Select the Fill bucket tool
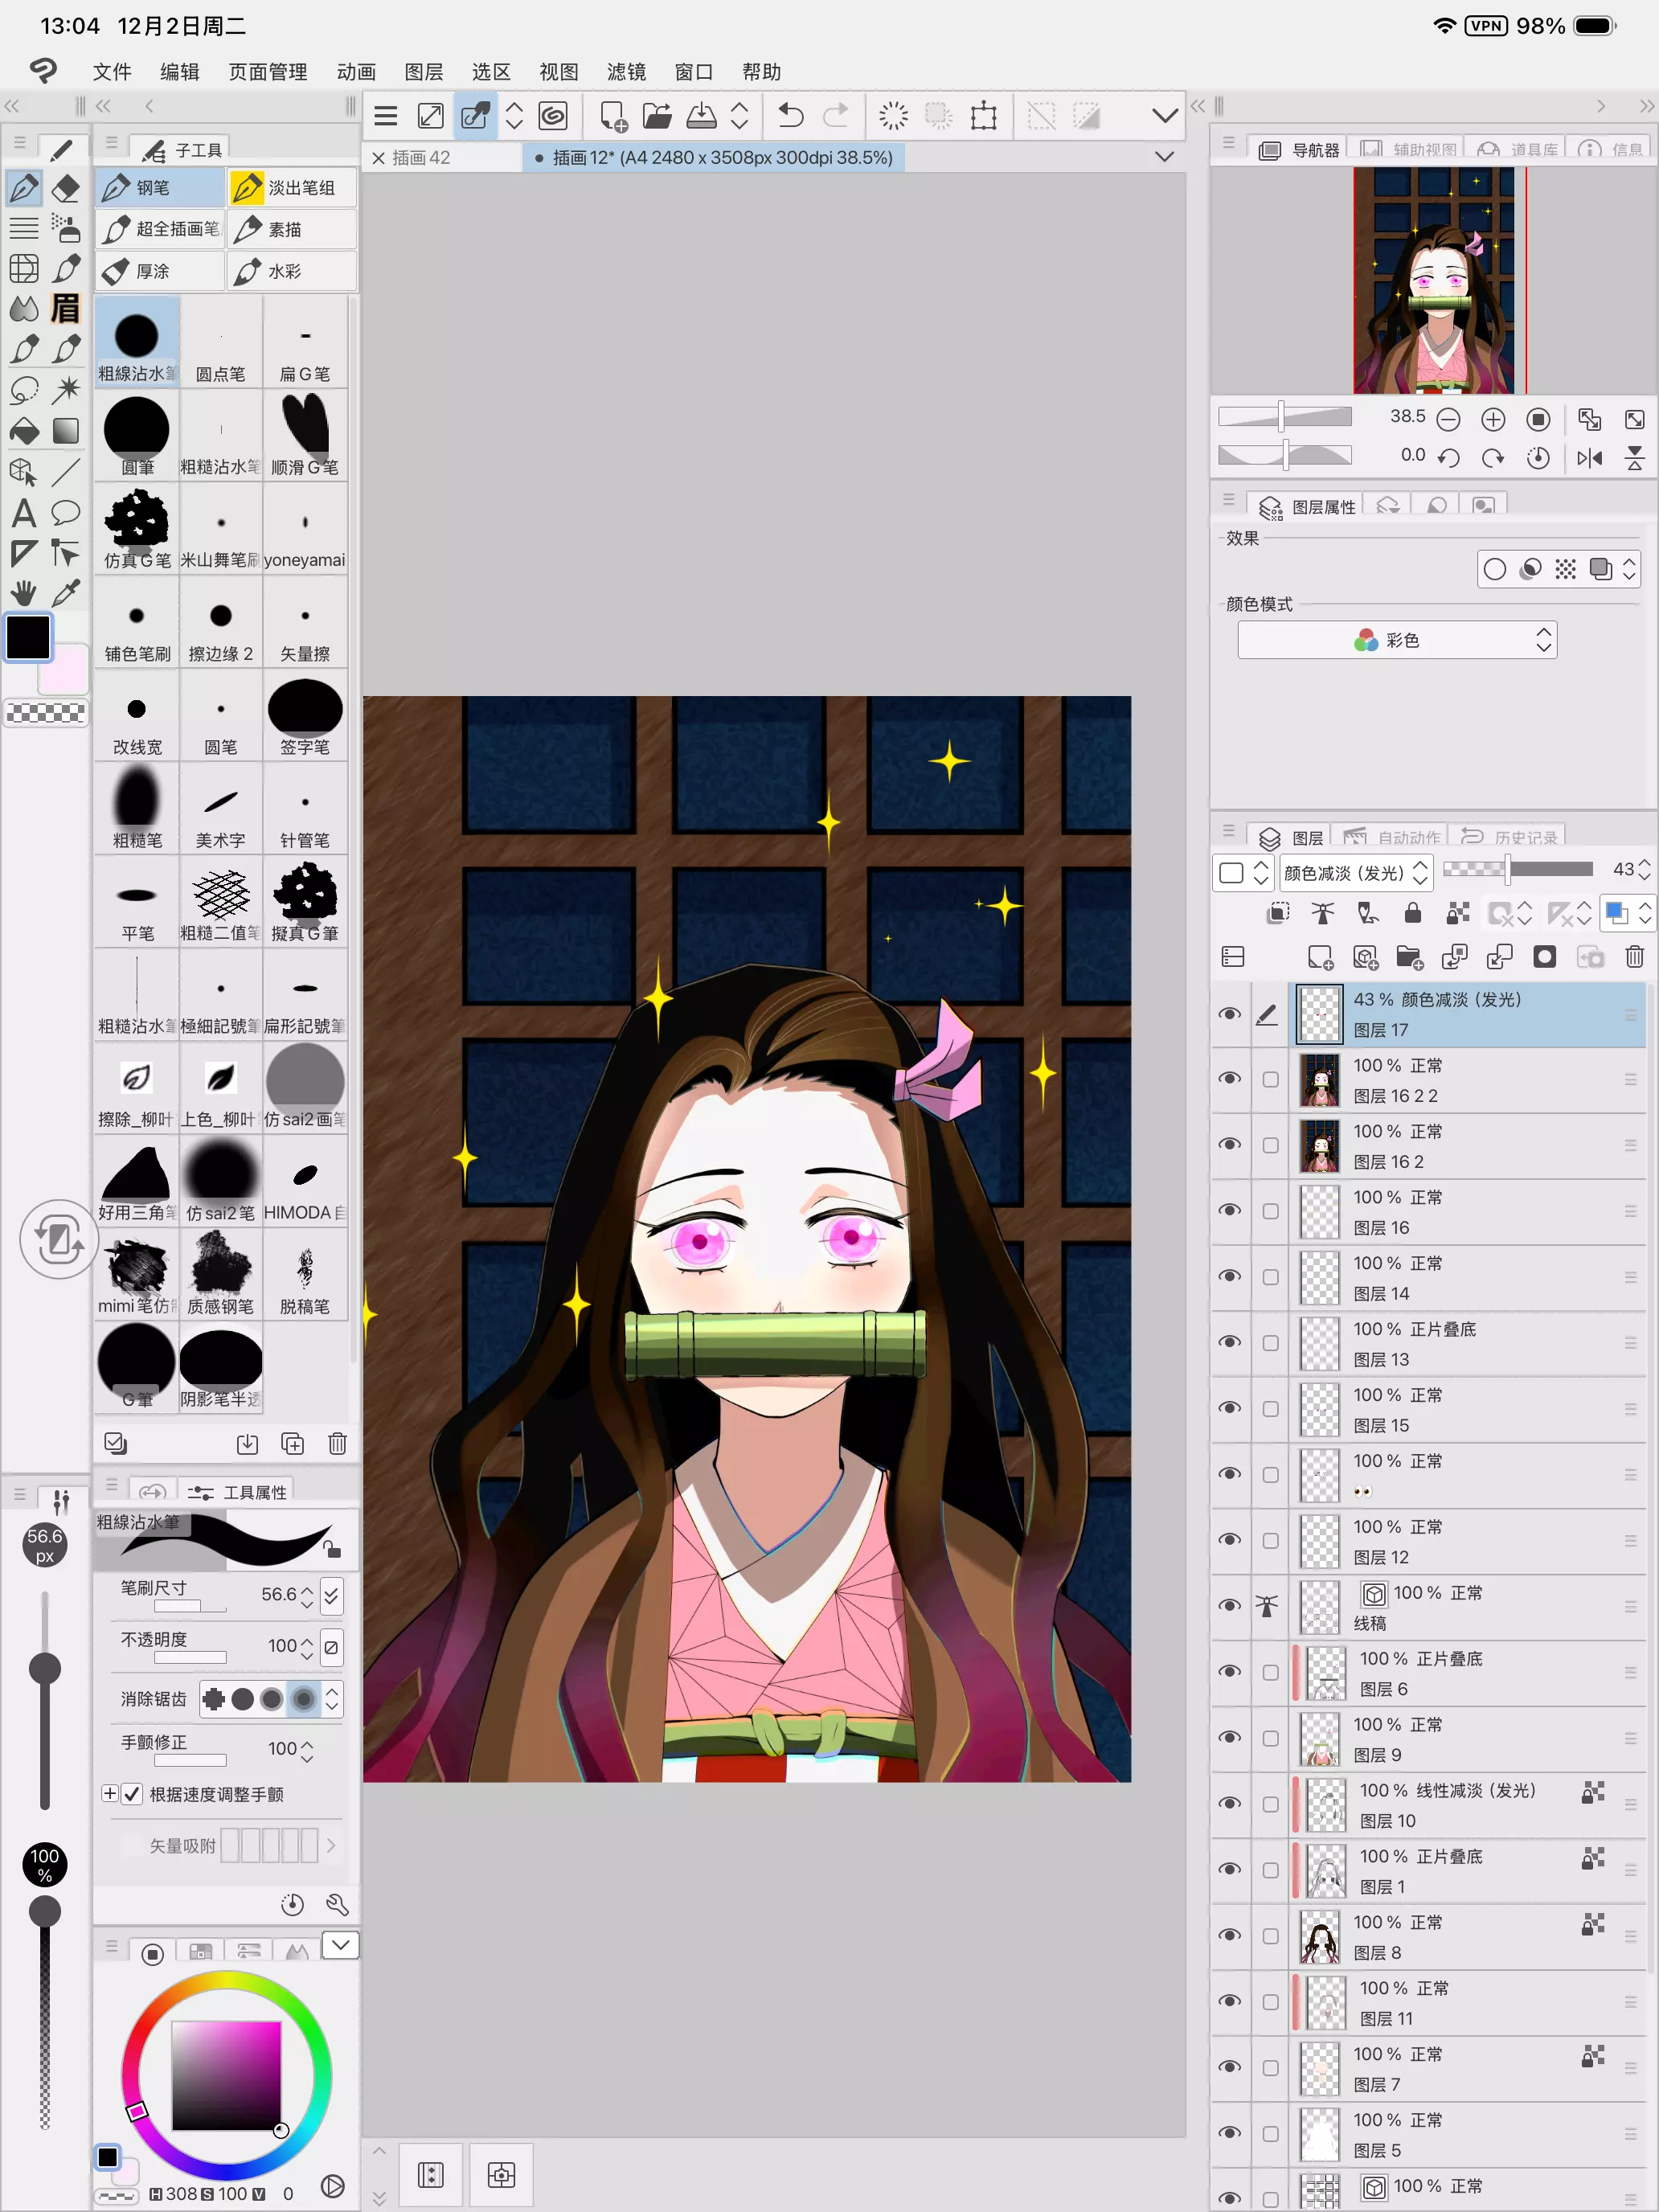This screenshot has height=2212, width=1659. click(x=24, y=431)
